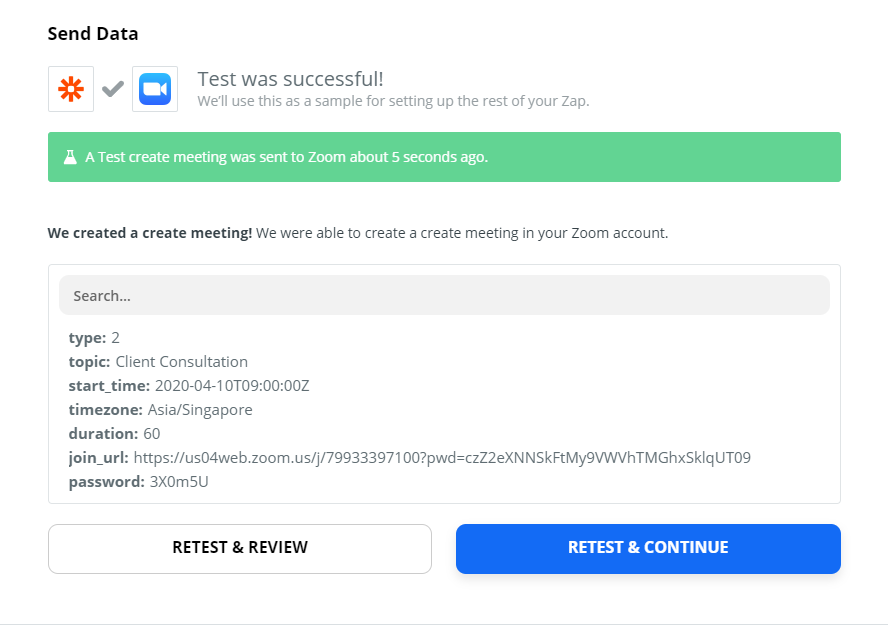Image resolution: width=888 pixels, height=628 pixels.
Task: Focus the Search field in results
Action: point(444,296)
